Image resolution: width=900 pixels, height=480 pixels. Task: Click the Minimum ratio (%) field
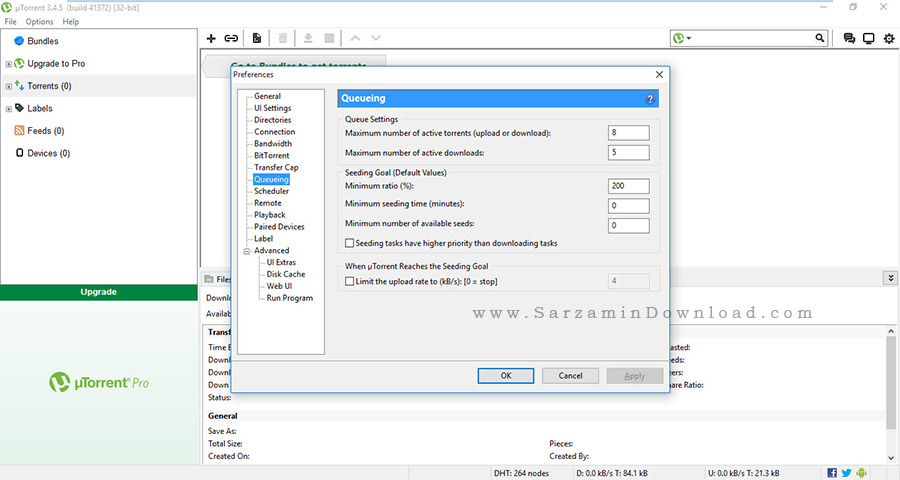click(629, 185)
